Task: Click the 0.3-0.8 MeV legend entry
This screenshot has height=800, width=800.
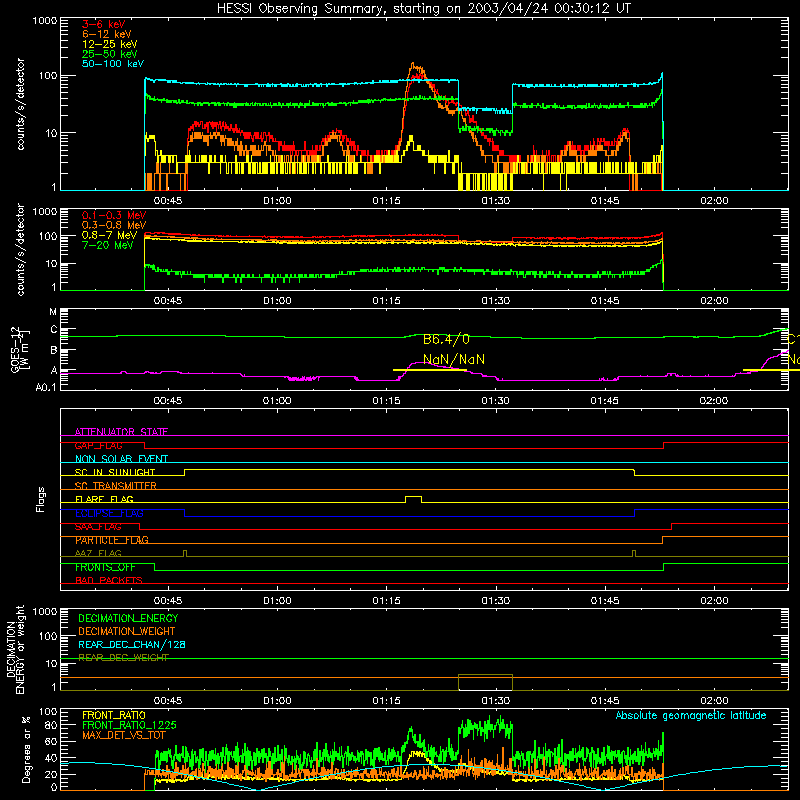Action: pos(114,225)
